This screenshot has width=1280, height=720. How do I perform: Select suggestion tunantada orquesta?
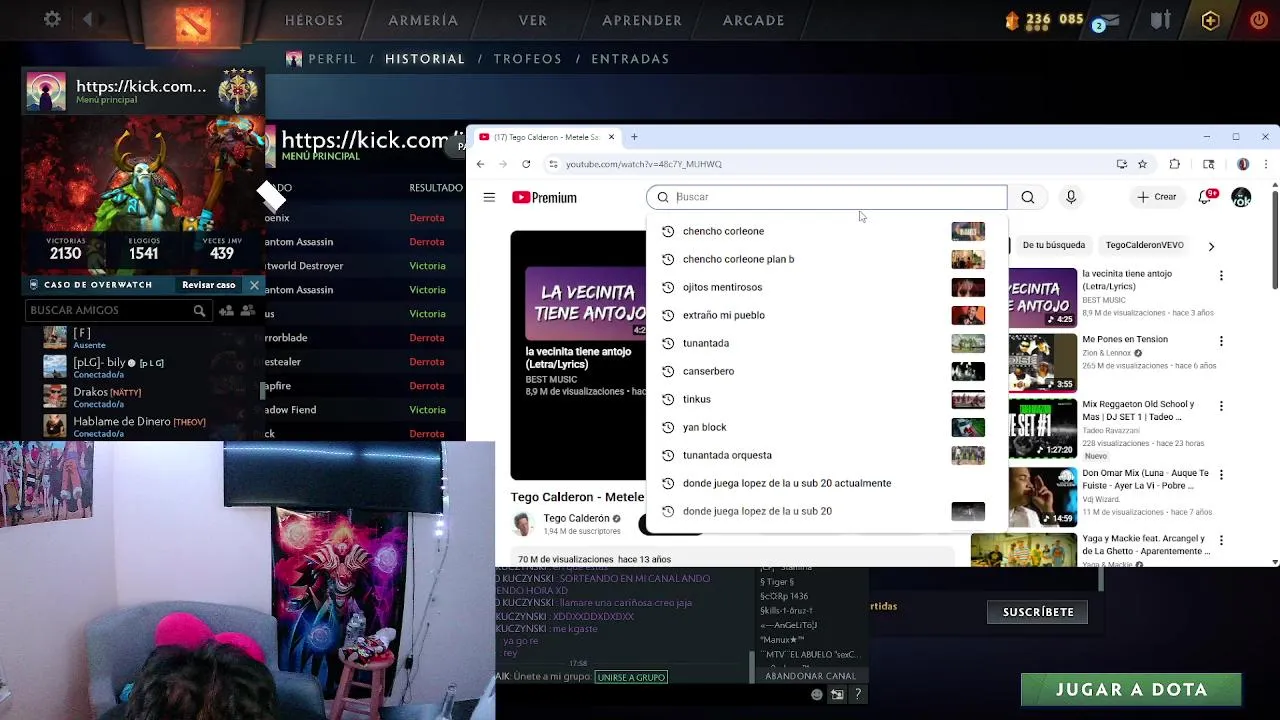point(827,455)
